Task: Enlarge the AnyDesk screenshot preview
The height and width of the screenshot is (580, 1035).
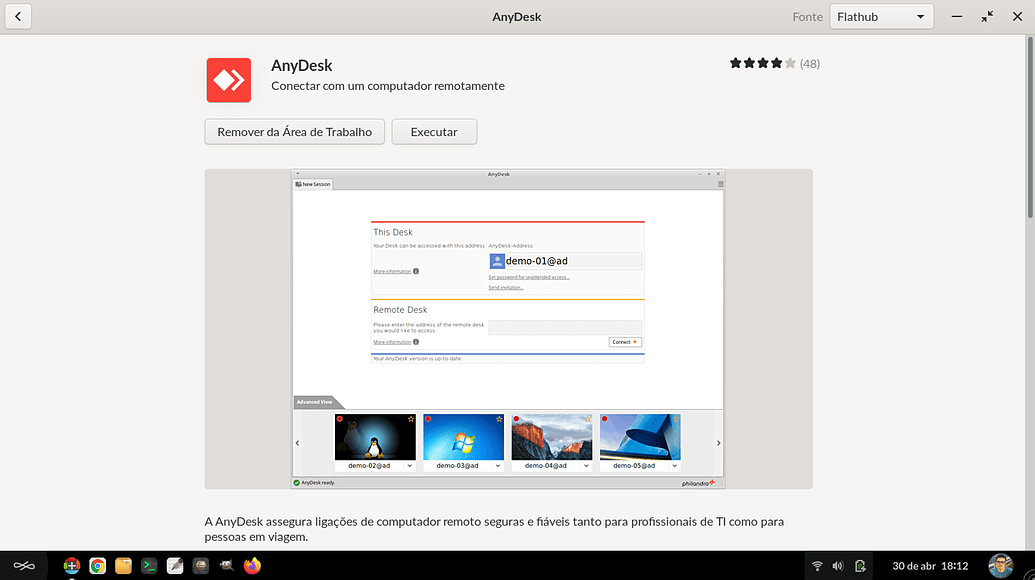Action: [x=508, y=329]
